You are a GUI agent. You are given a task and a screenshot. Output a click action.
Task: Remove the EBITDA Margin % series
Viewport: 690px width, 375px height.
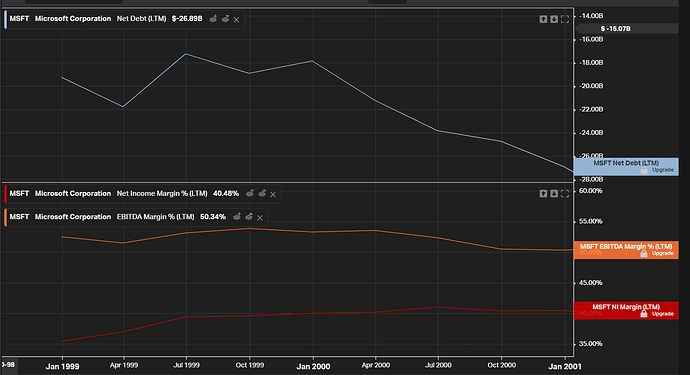[x=260, y=217]
